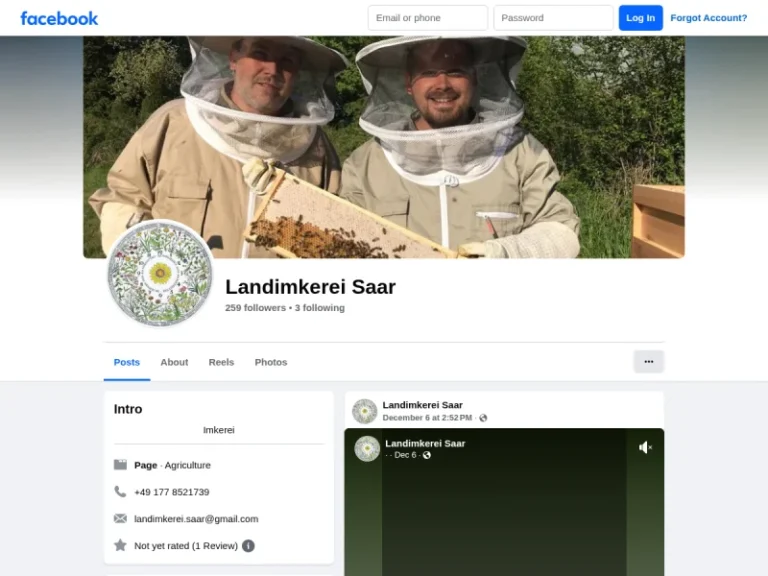Click the globe icon in video overlay

click(x=427, y=455)
